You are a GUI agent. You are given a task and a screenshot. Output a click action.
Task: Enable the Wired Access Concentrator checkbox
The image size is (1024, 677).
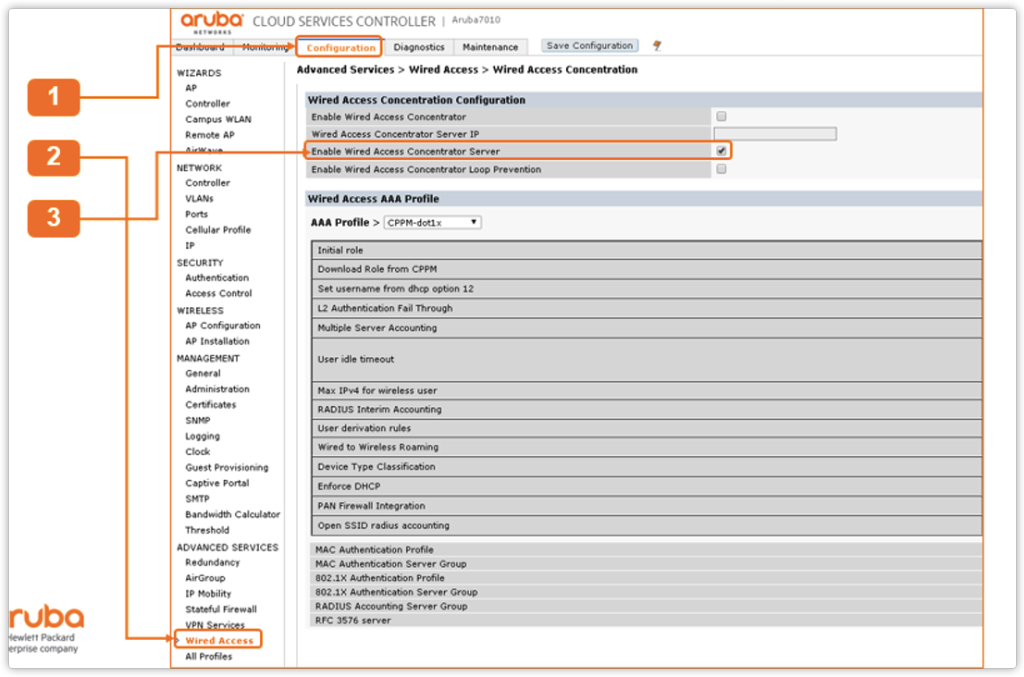pyautogui.click(x=721, y=116)
